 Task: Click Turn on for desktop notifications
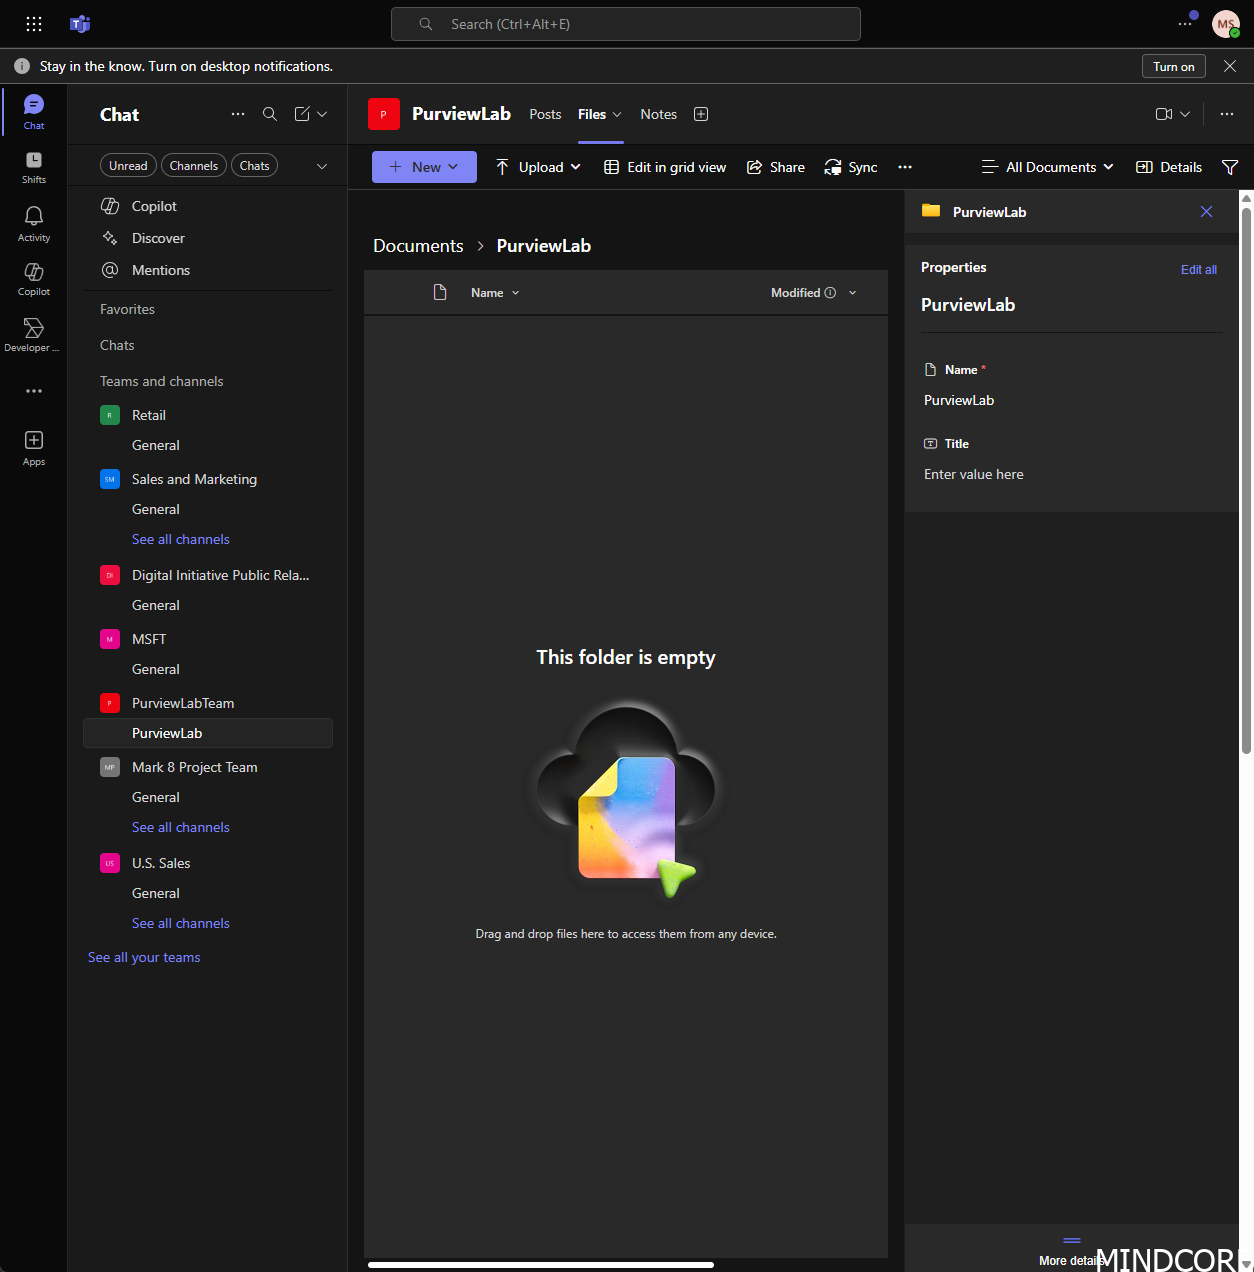point(1173,66)
